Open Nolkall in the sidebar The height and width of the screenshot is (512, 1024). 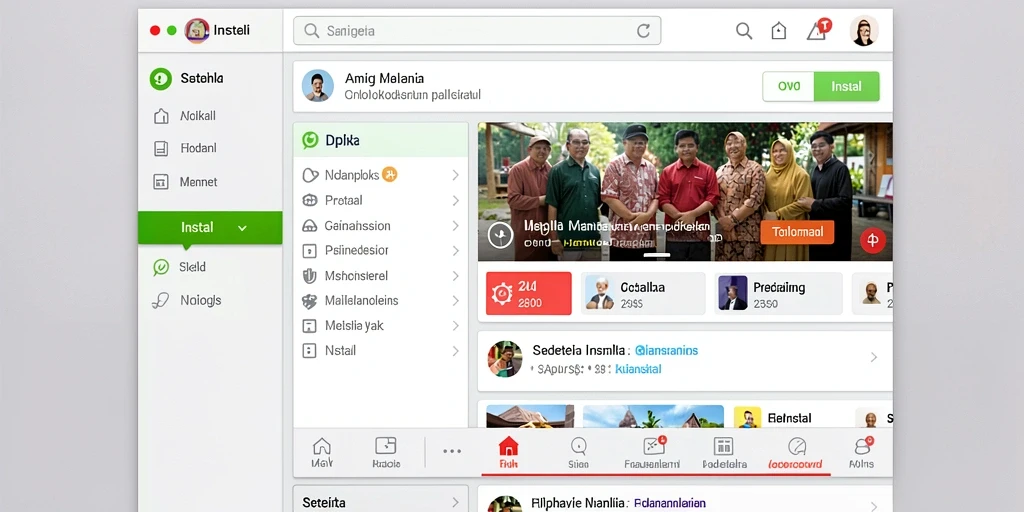(x=210, y=116)
